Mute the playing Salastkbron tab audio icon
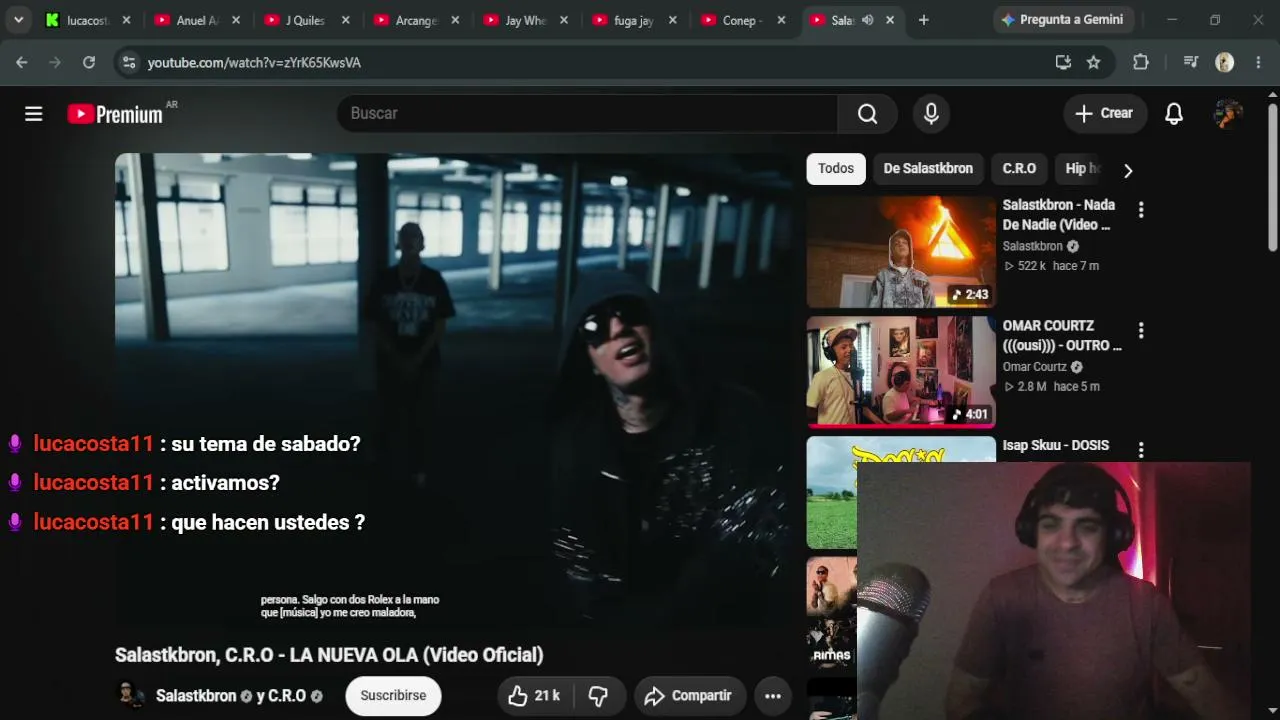Image resolution: width=1280 pixels, height=720 pixels. pos(867,20)
